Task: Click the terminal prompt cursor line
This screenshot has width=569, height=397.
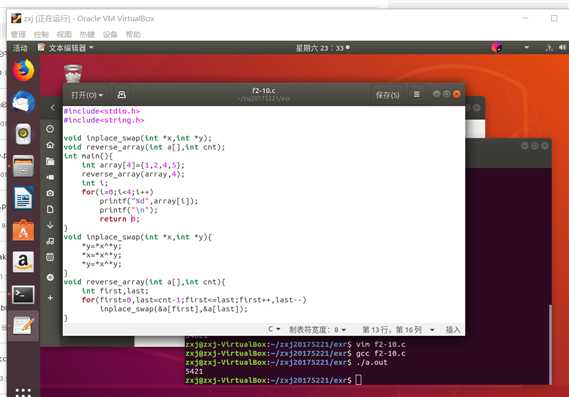Action: 274,380
